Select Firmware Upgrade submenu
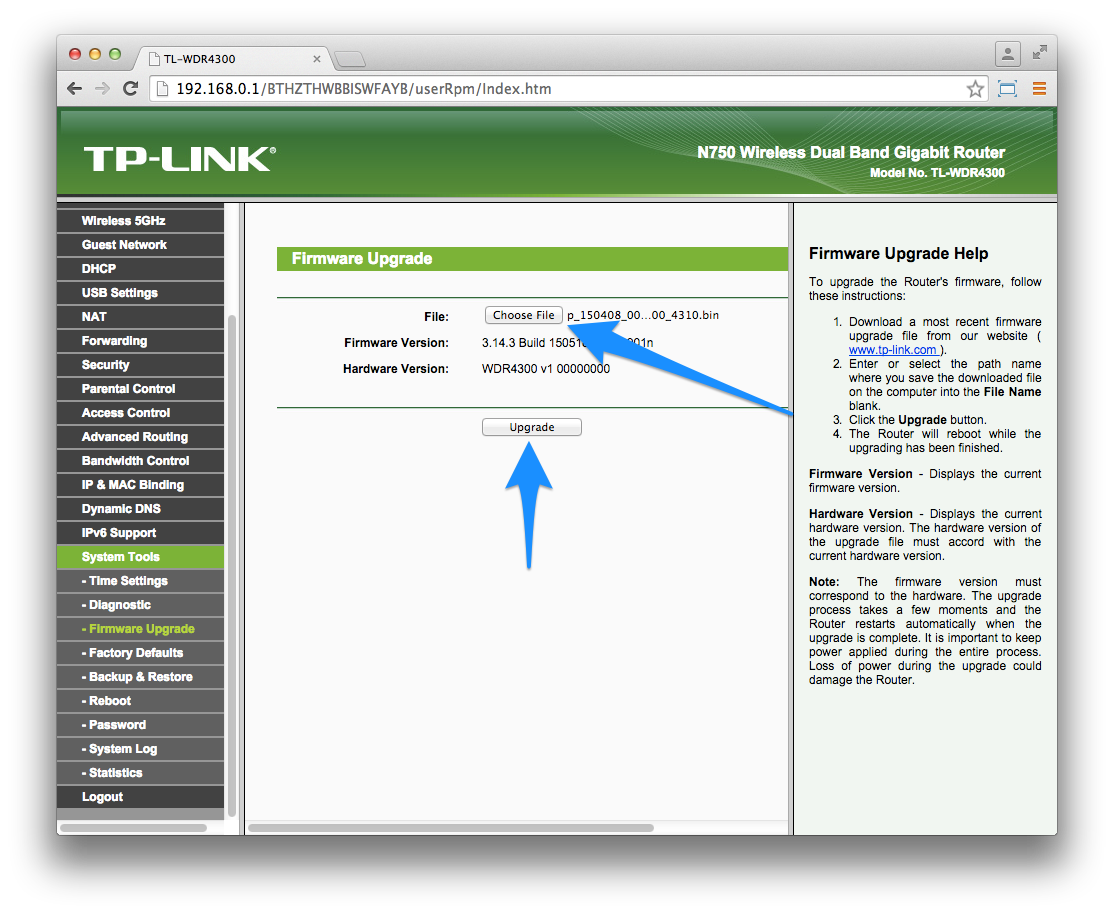Viewport: 1114px width, 914px height. tap(141, 629)
